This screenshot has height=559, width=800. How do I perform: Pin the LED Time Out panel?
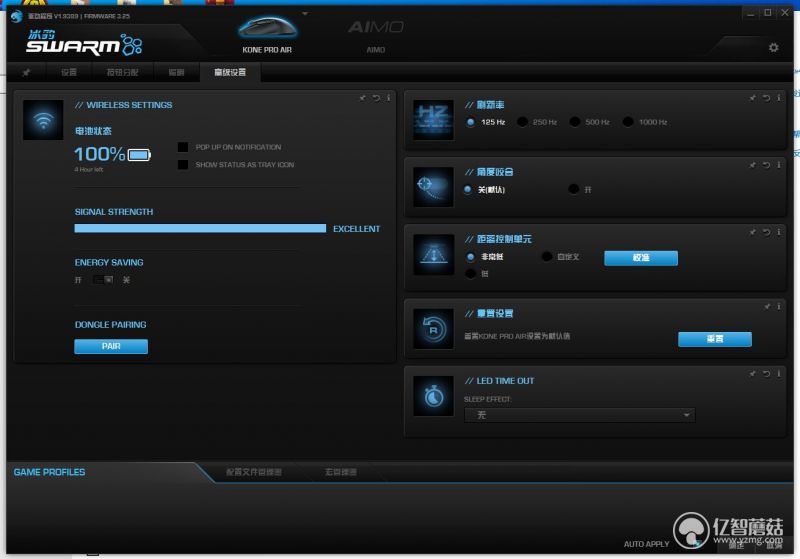pyautogui.click(x=753, y=374)
